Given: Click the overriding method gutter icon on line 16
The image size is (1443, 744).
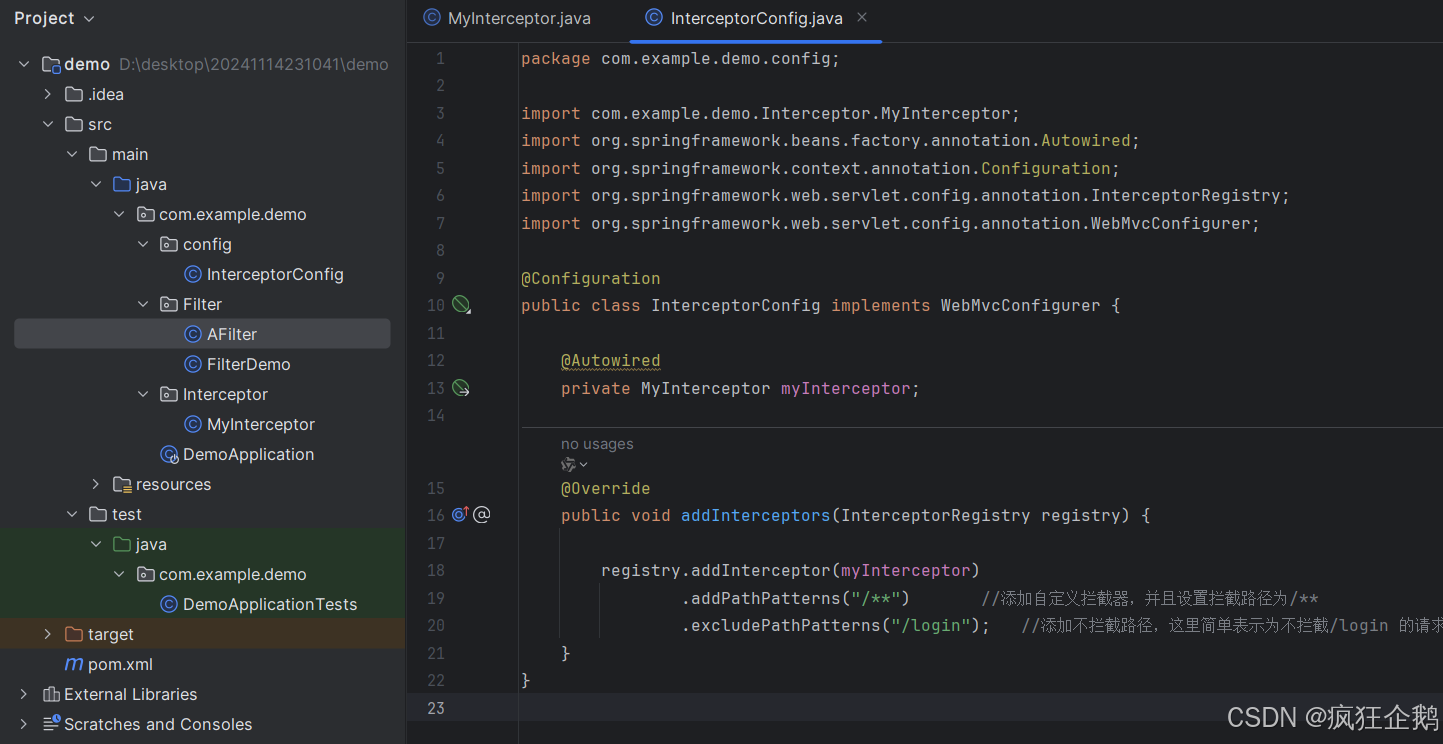Looking at the screenshot, I should pyautogui.click(x=458, y=514).
